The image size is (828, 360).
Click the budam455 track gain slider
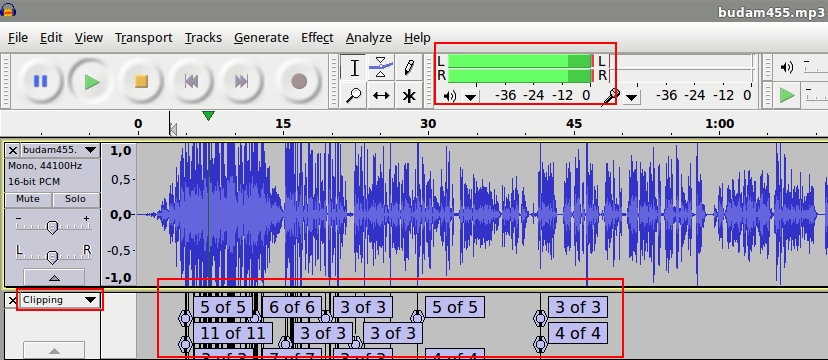pos(52,227)
